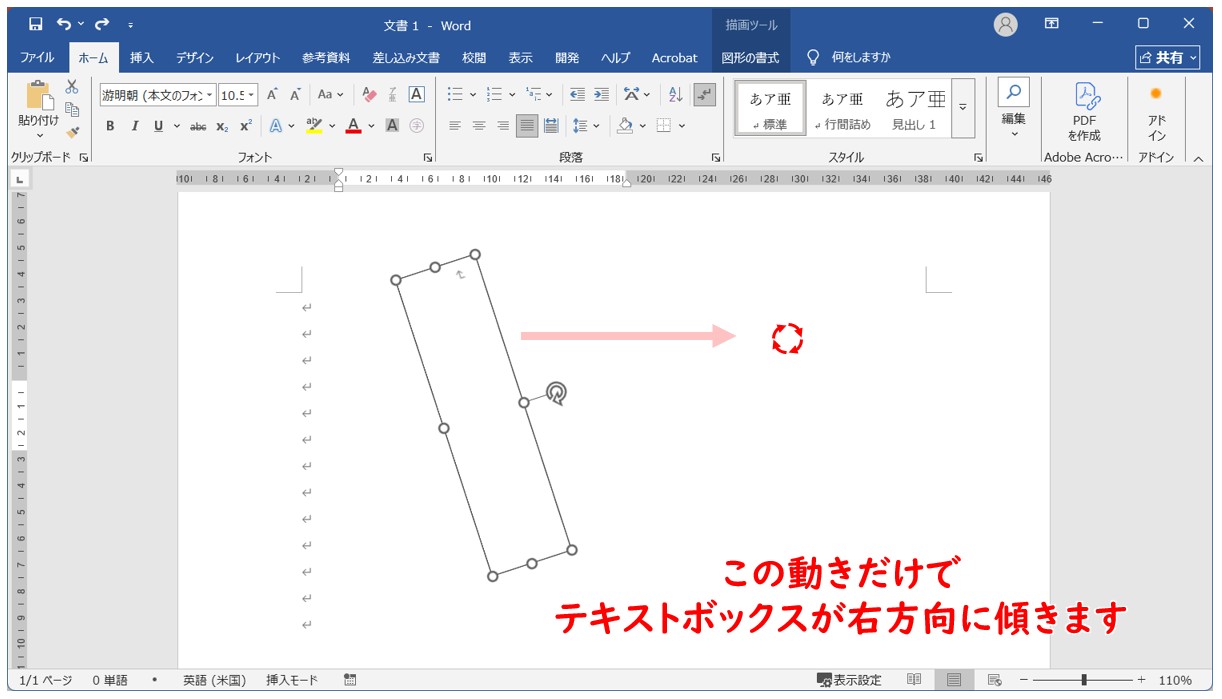Open the font size 10.5 dropdown

coord(251,95)
